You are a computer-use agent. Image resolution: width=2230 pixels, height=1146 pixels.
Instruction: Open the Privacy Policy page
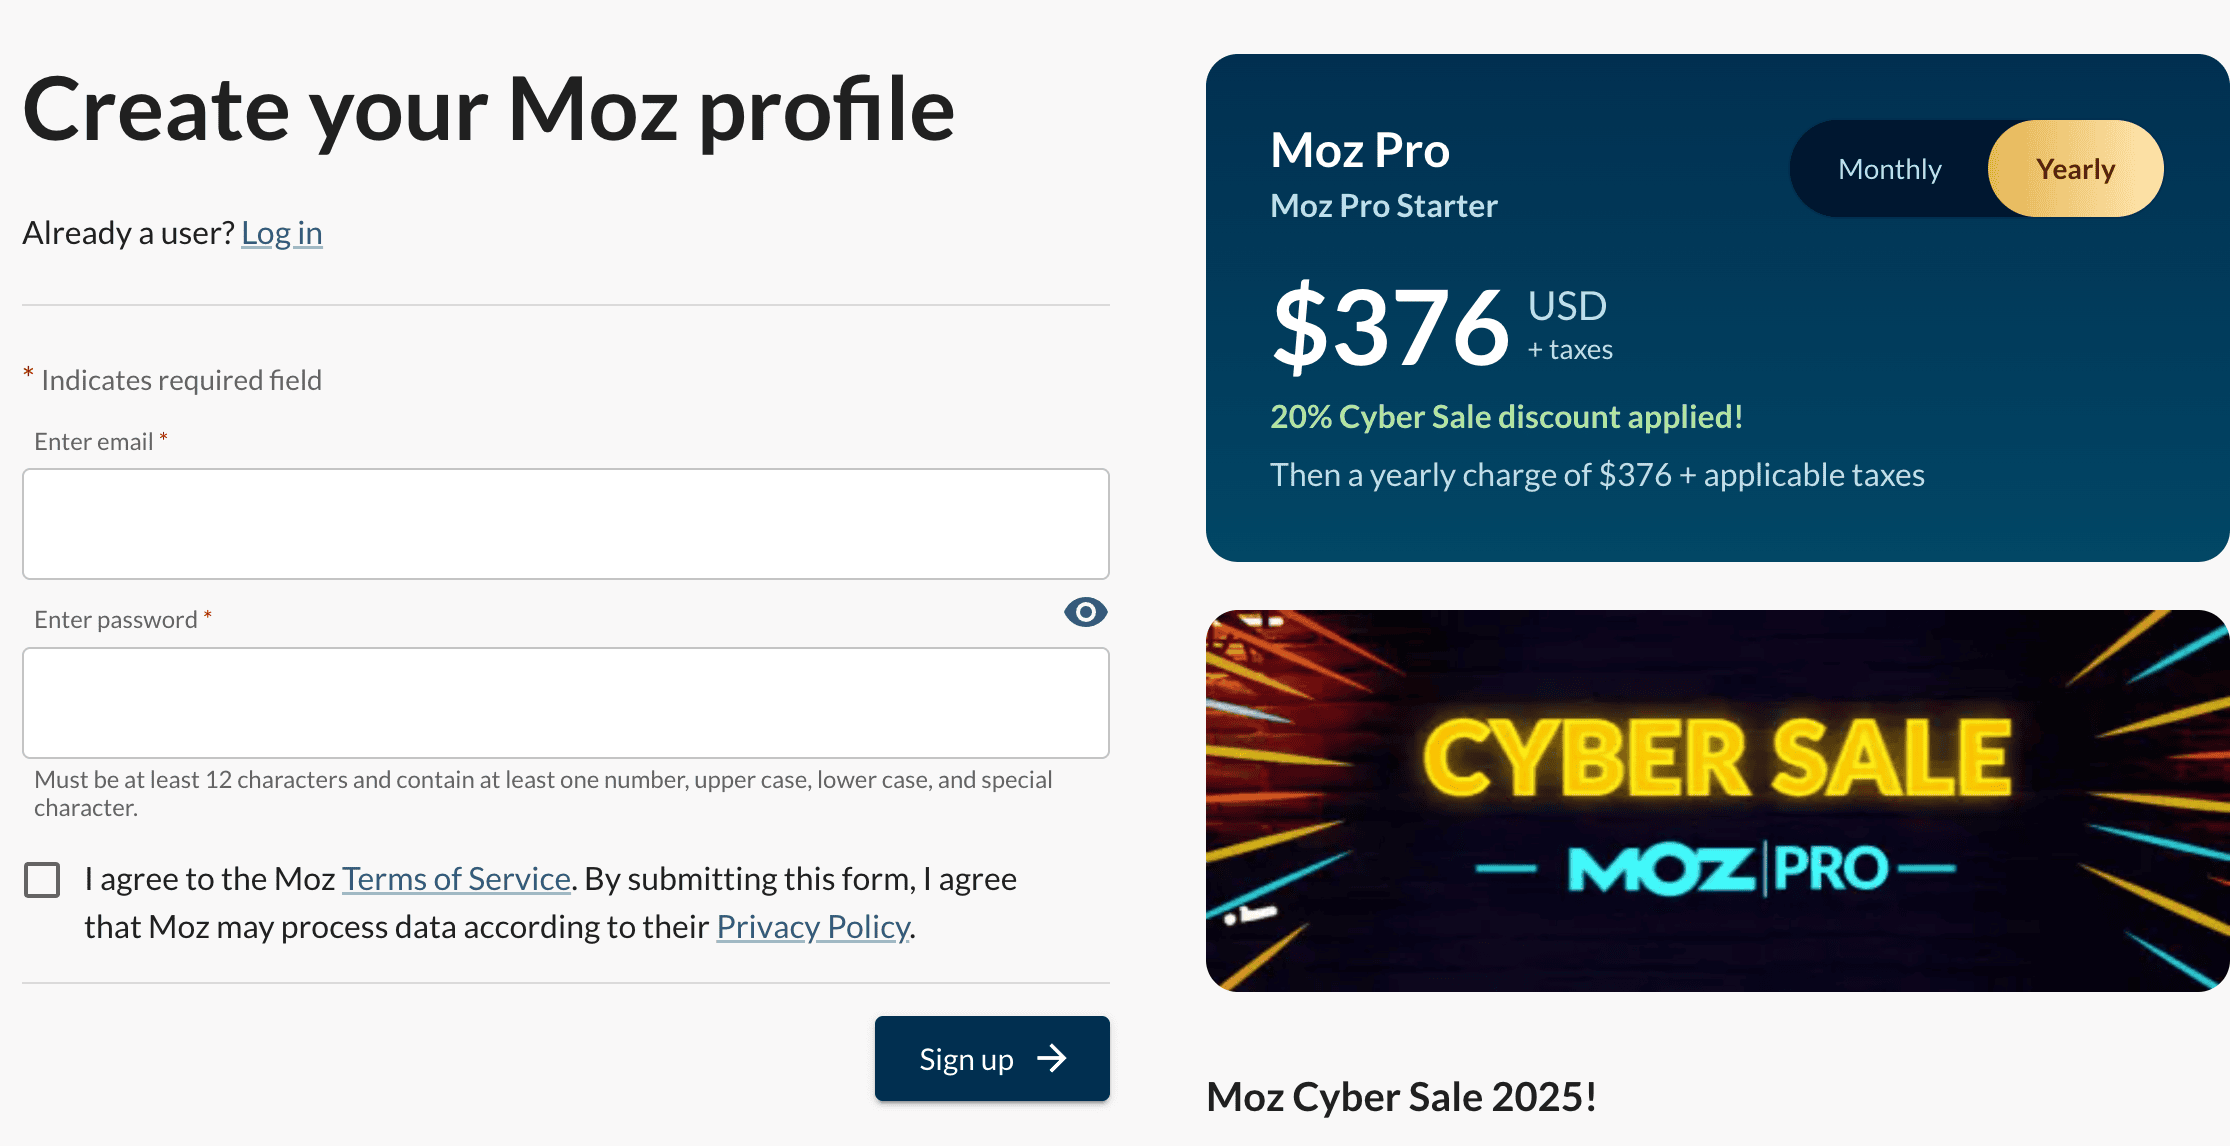[x=813, y=927]
